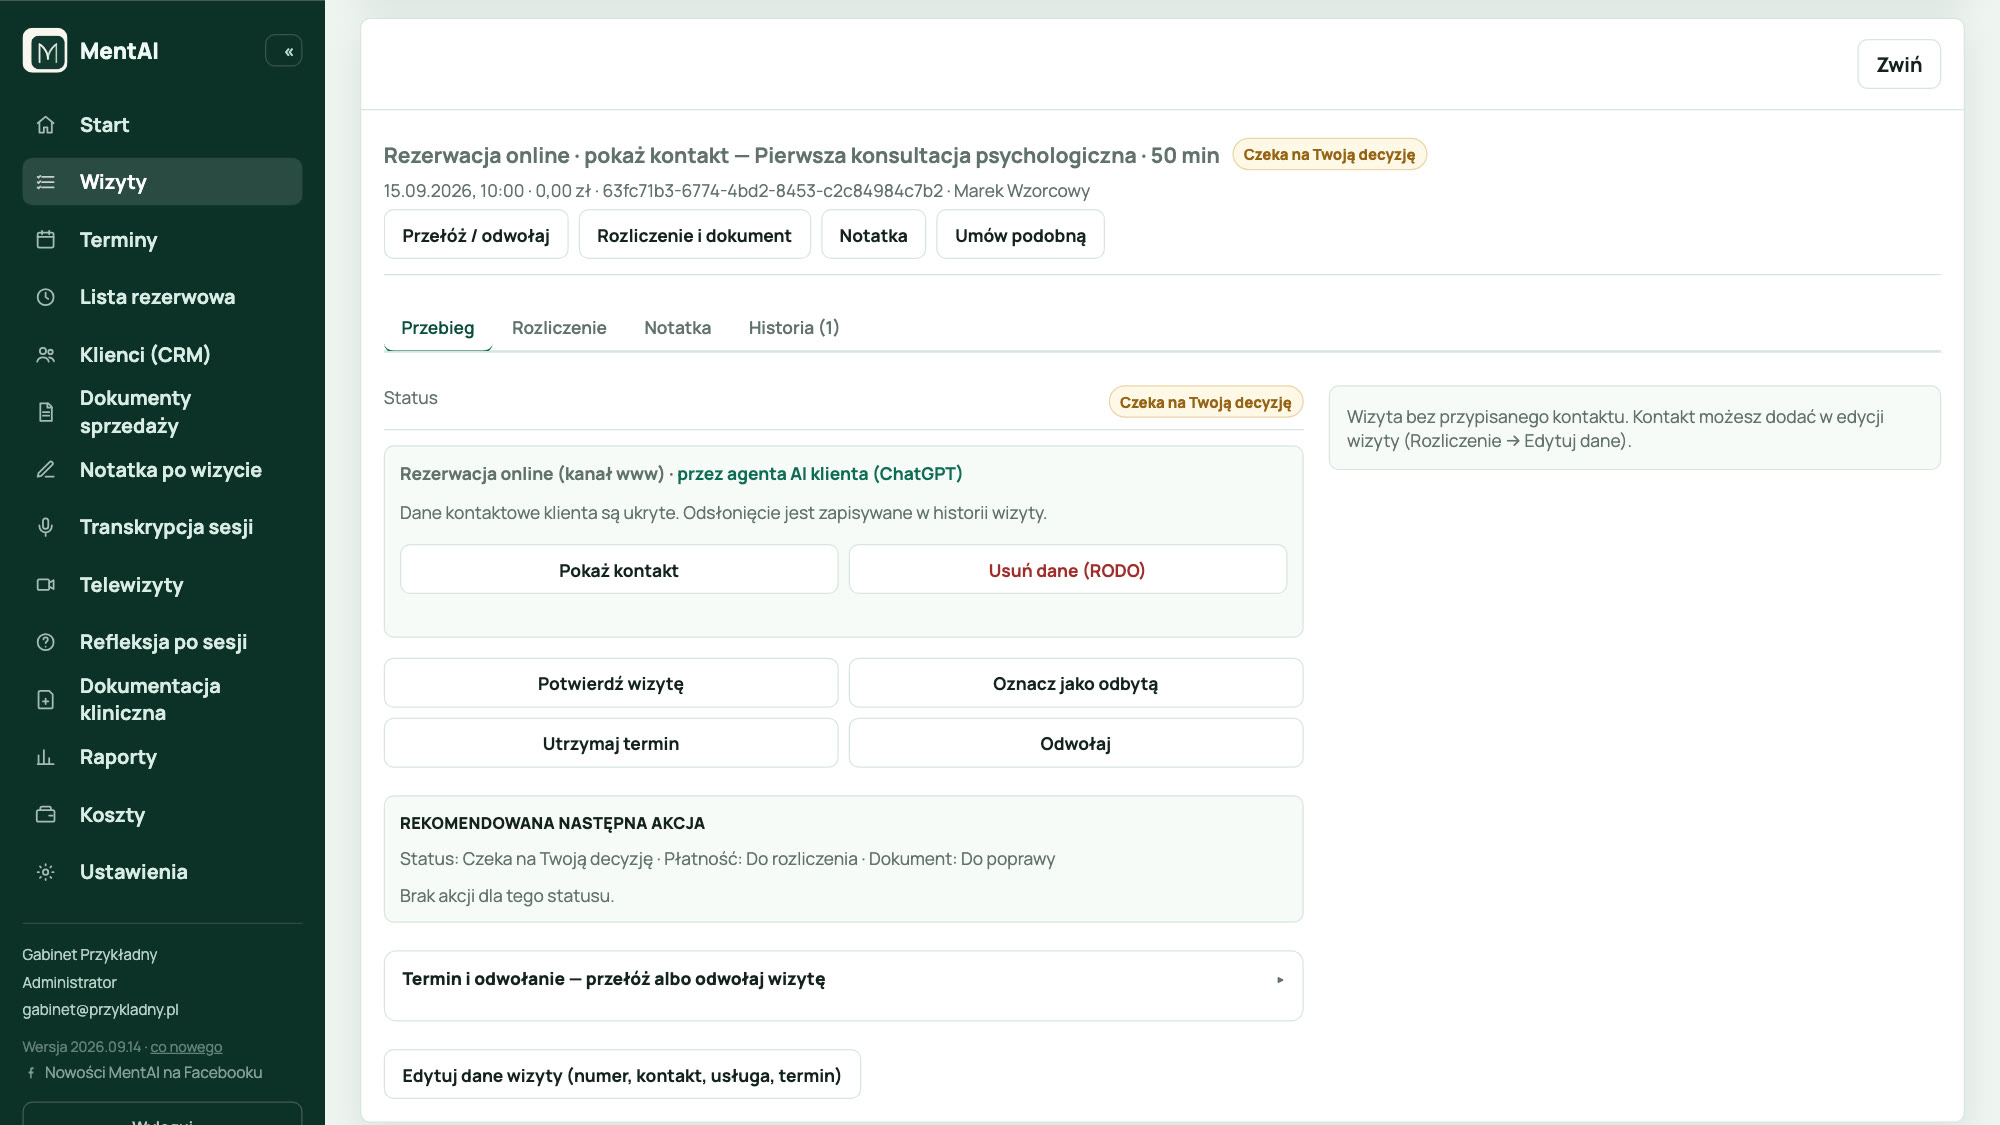
Task: Click the Transkrypcja sesji microphone icon
Action: click(46, 527)
